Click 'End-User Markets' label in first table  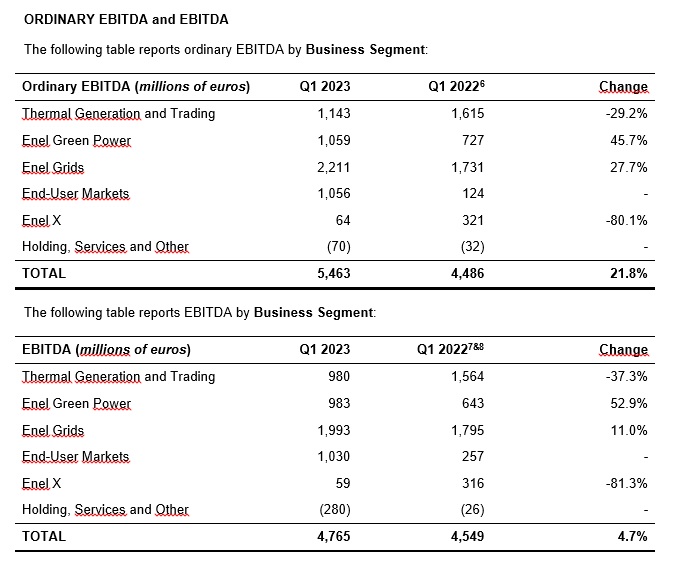pos(76,193)
